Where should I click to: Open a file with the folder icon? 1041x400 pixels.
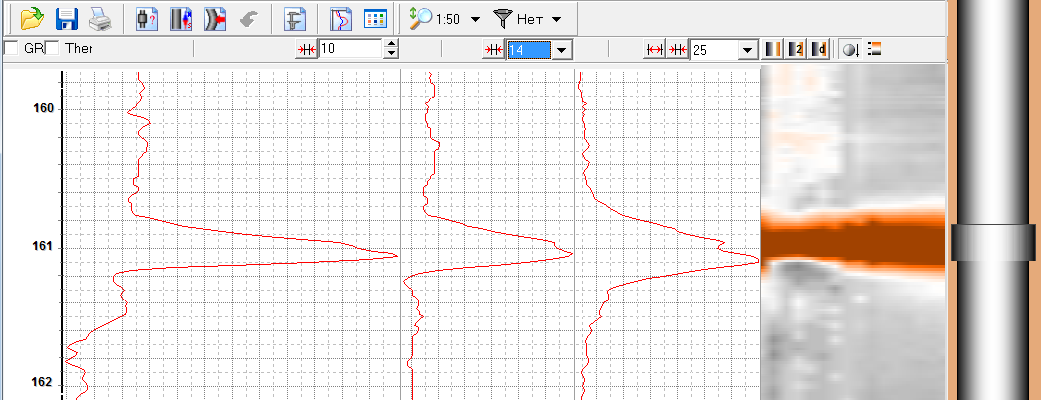coord(31,19)
